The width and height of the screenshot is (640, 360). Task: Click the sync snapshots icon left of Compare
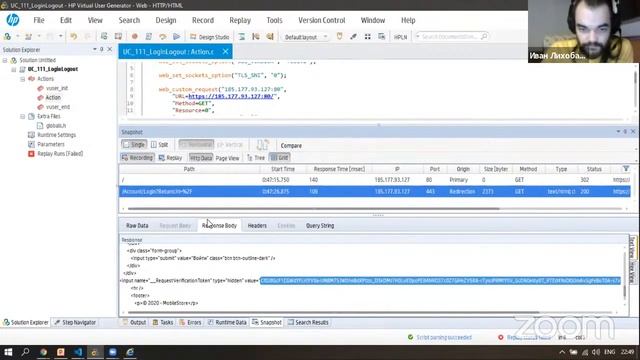[x=262, y=145]
